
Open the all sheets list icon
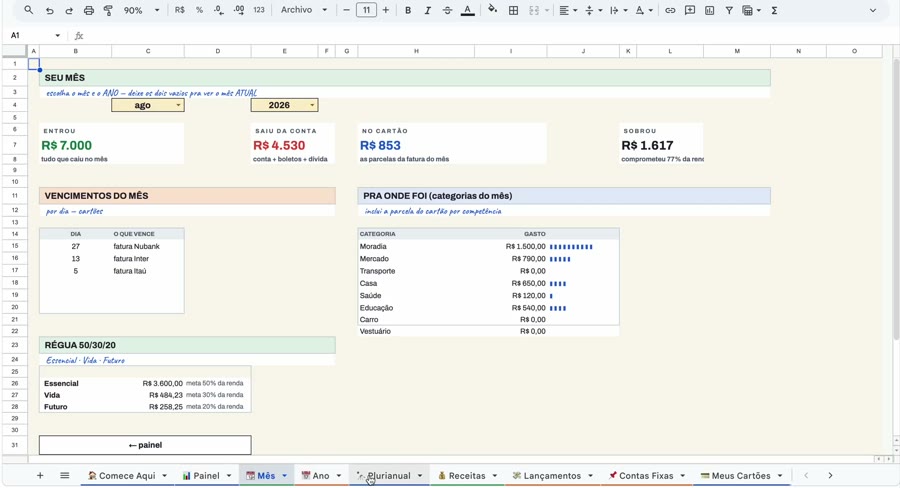coord(65,475)
